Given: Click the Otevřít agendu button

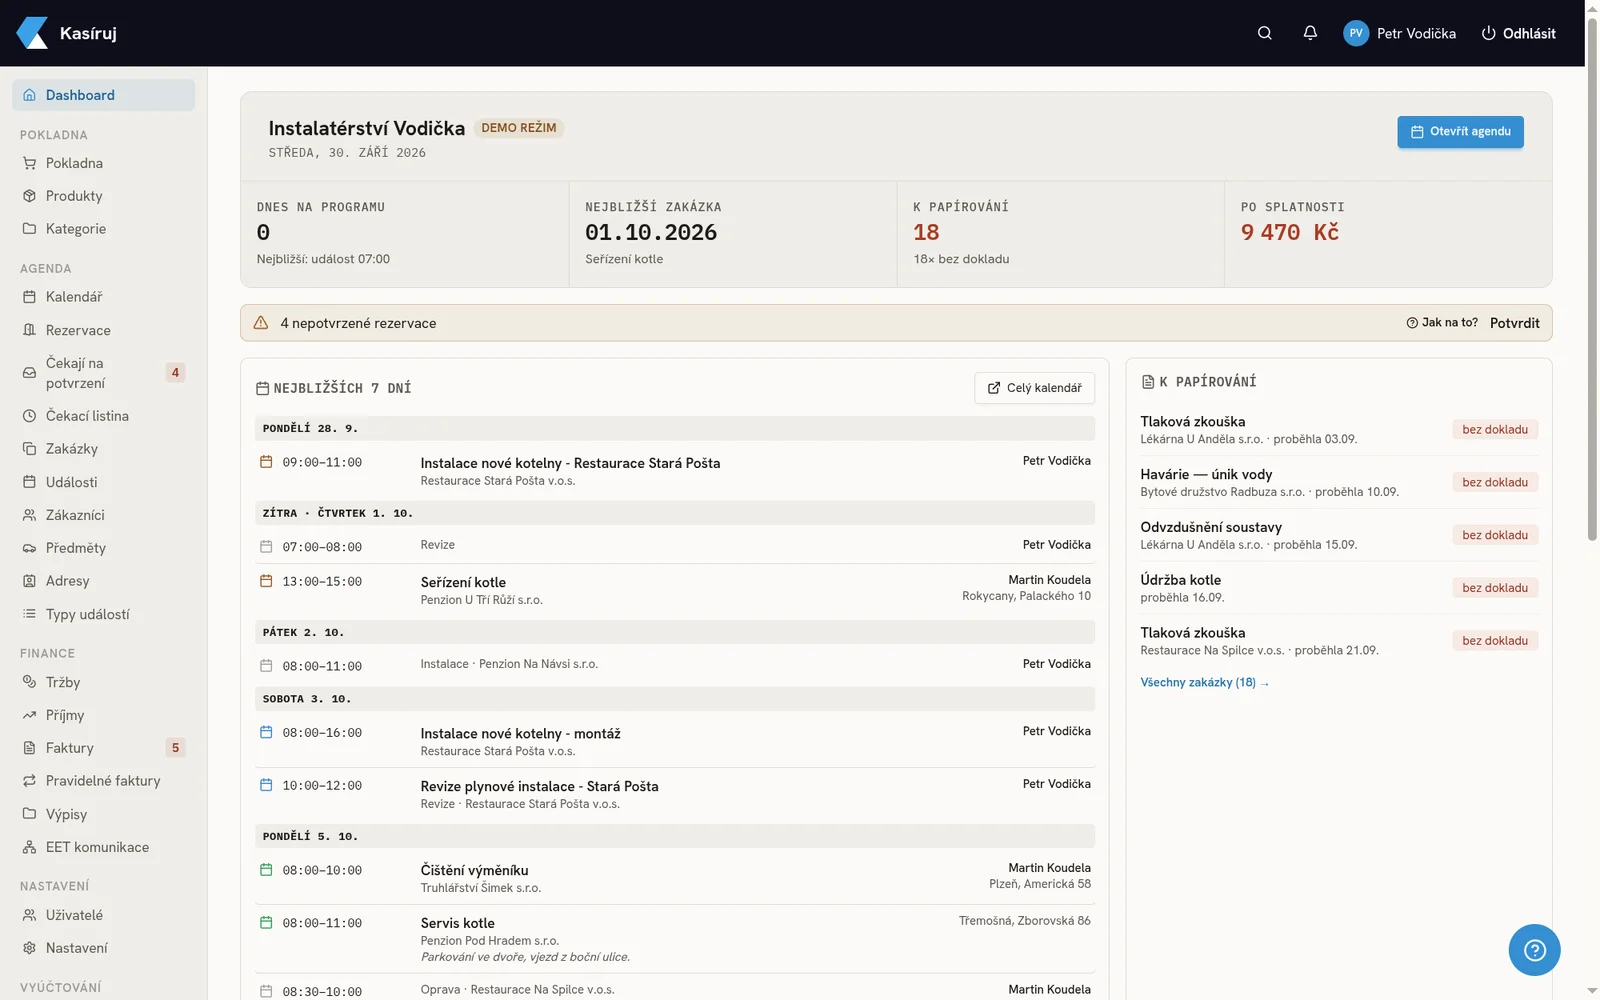Looking at the screenshot, I should tap(1460, 132).
